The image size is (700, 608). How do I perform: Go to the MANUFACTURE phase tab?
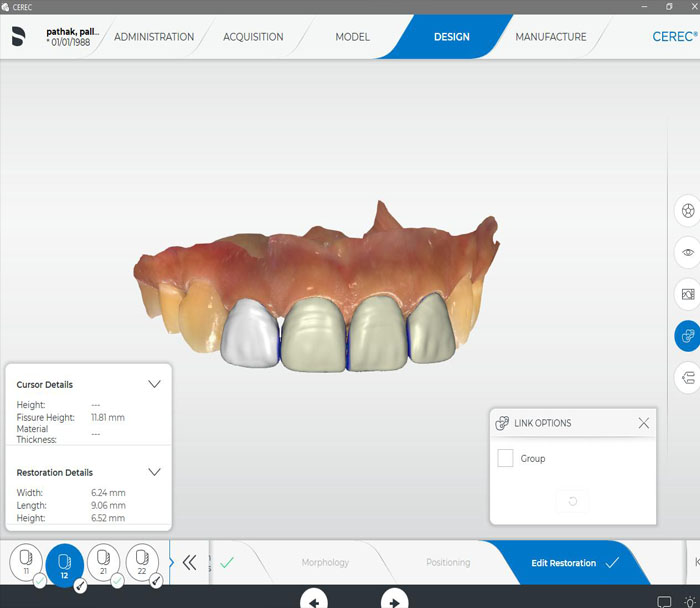[551, 37]
